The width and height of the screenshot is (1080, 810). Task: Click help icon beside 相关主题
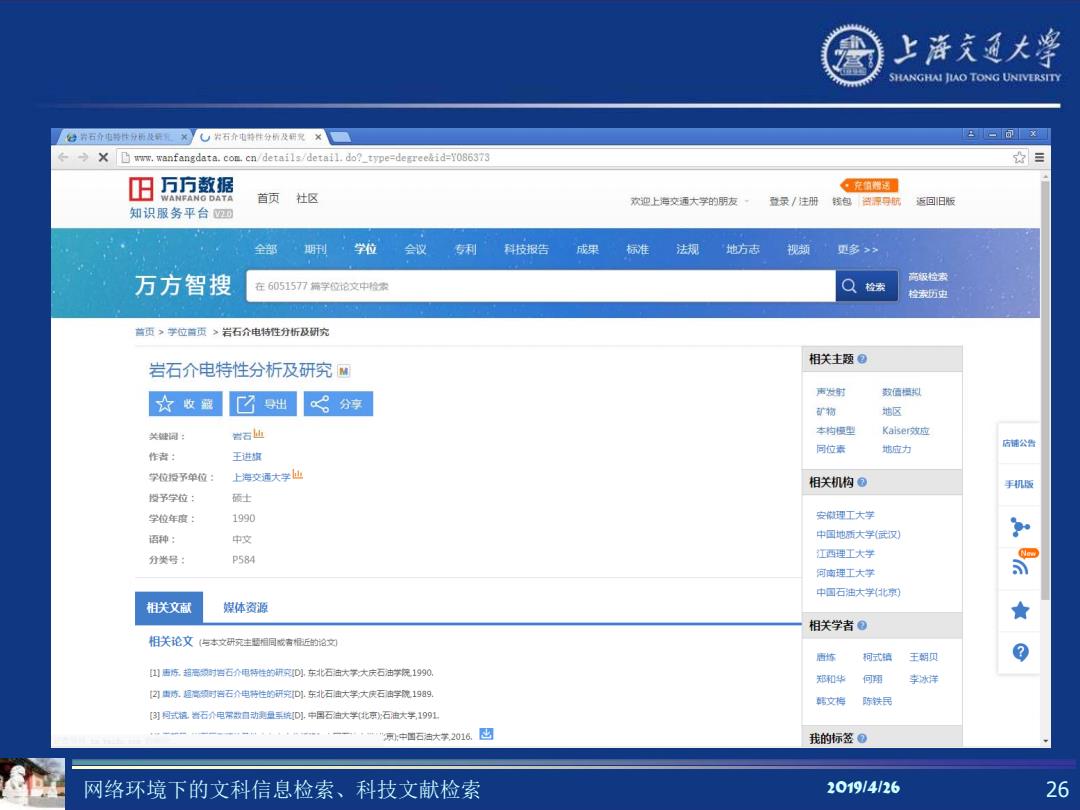tap(862, 359)
